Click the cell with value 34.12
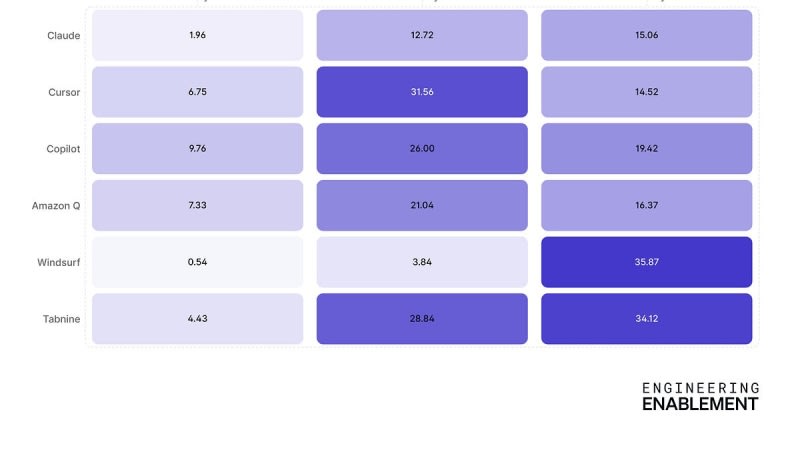This screenshot has height=450, width=800. [x=646, y=319]
